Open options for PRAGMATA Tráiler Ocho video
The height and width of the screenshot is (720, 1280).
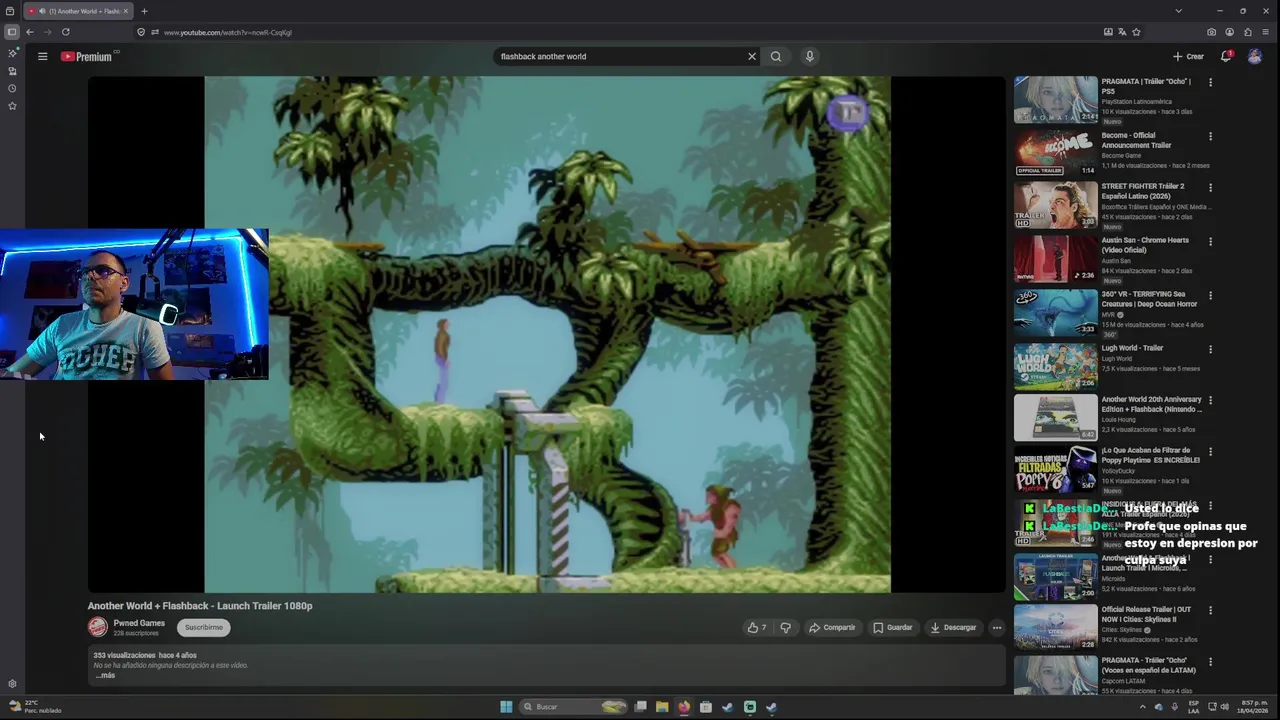click(1210, 82)
